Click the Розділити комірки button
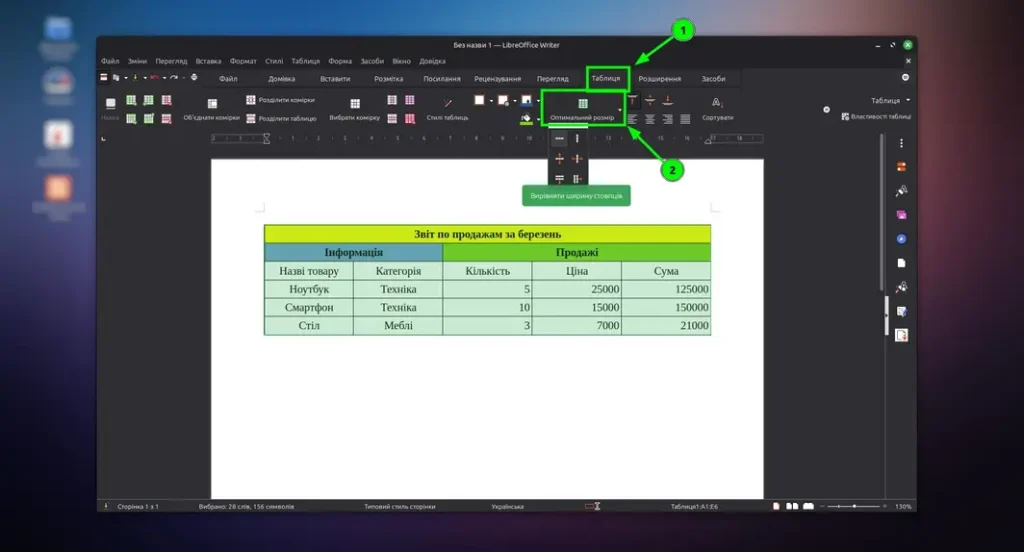This screenshot has height=552, width=1024. pyautogui.click(x=280, y=100)
